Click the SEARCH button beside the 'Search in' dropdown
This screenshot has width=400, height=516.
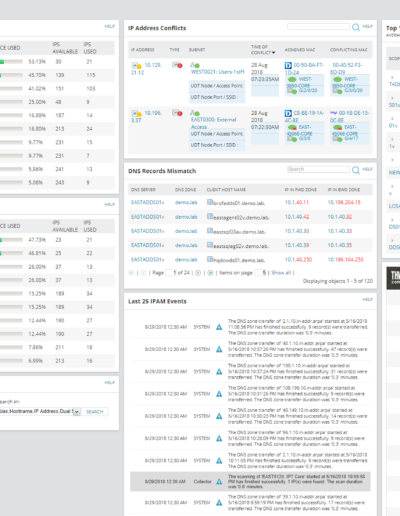[95, 412]
